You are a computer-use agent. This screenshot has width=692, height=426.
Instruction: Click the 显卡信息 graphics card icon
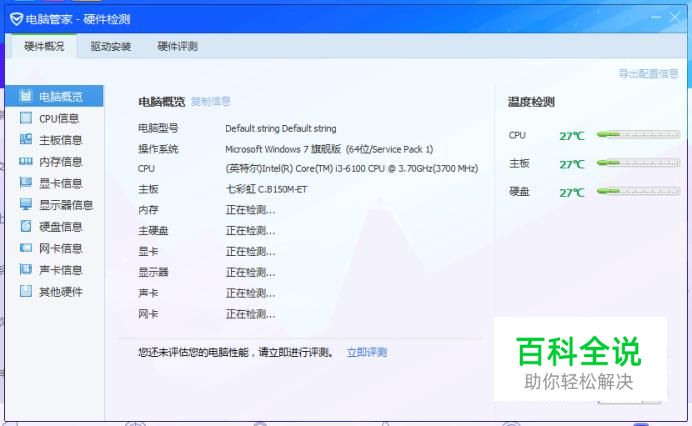[26, 183]
